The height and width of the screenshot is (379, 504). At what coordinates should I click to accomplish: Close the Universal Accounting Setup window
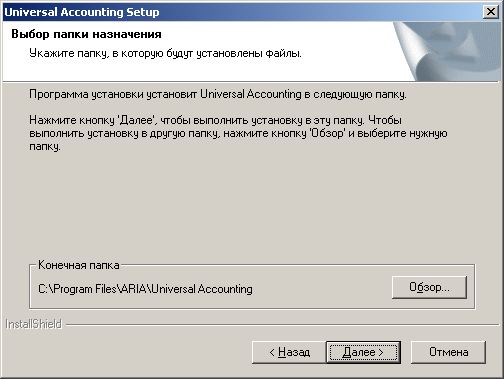pyautogui.click(x=491, y=12)
